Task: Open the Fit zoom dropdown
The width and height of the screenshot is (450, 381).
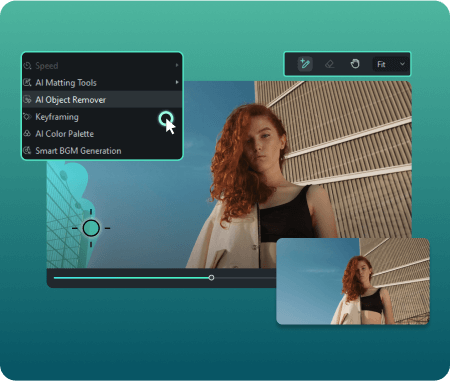Action: tap(391, 64)
